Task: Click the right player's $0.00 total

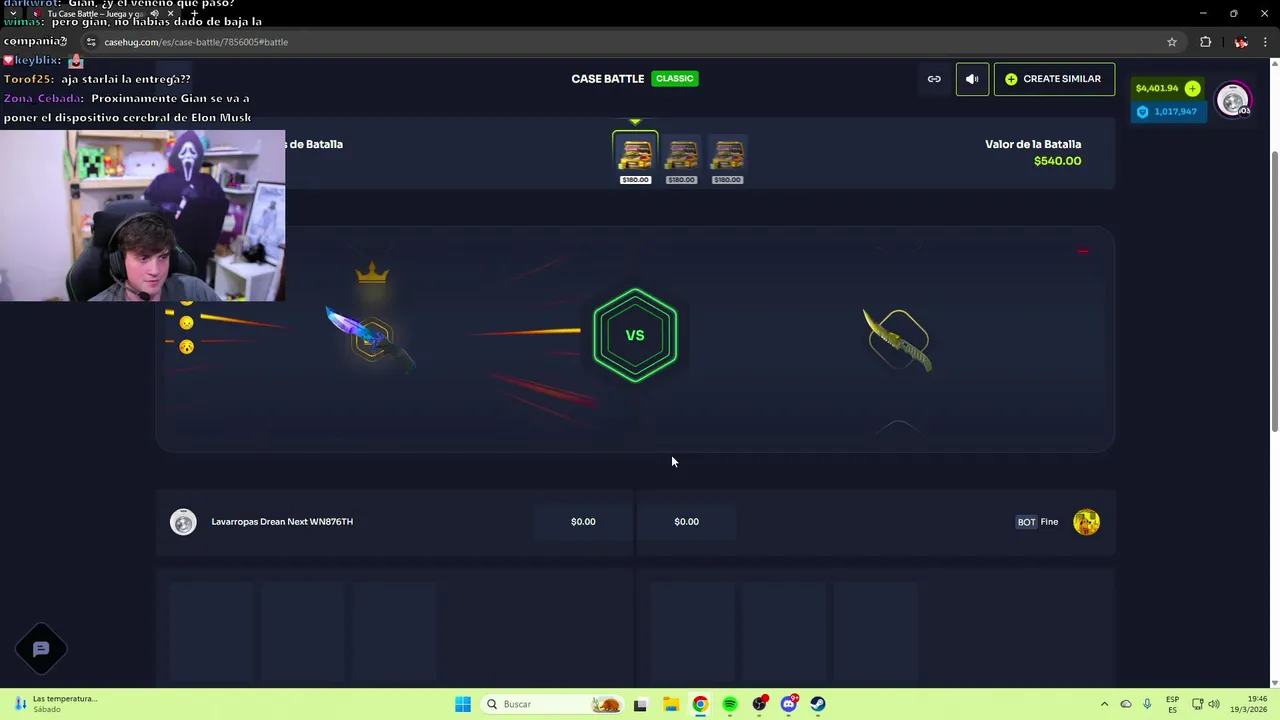Action: tap(686, 522)
